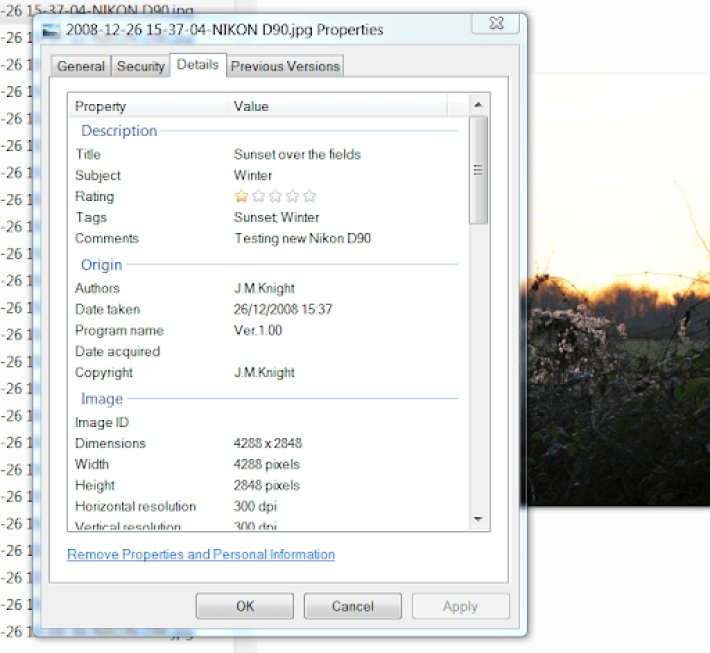Click the 'Image' section heading

pyautogui.click(x=102, y=399)
